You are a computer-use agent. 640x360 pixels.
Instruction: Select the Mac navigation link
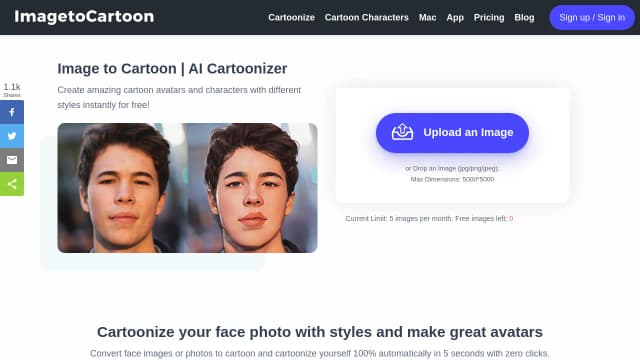pos(427,18)
